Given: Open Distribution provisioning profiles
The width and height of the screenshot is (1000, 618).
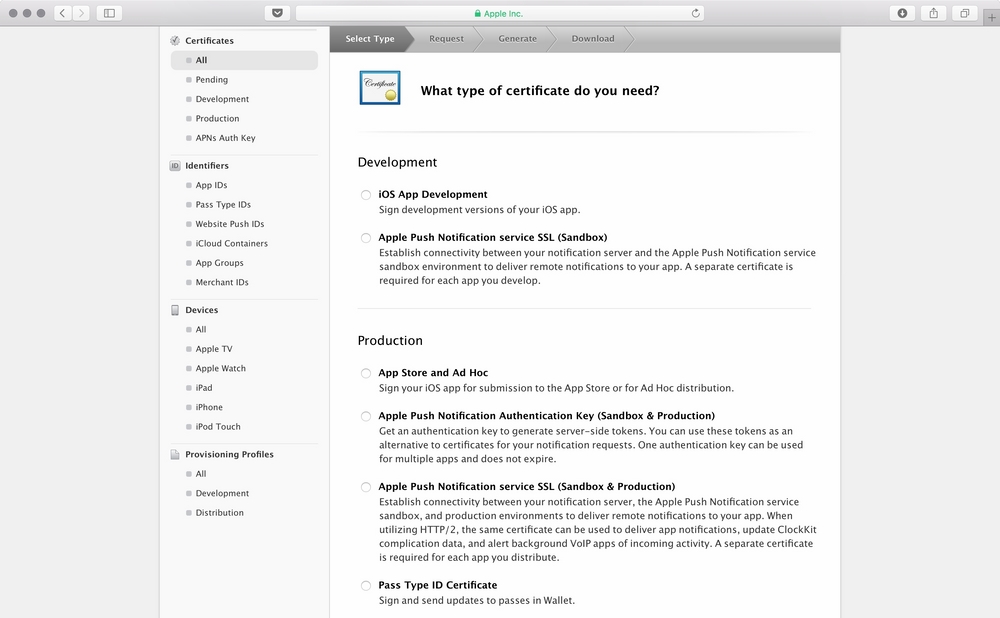Looking at the screenshot, I should coord(219,513).
